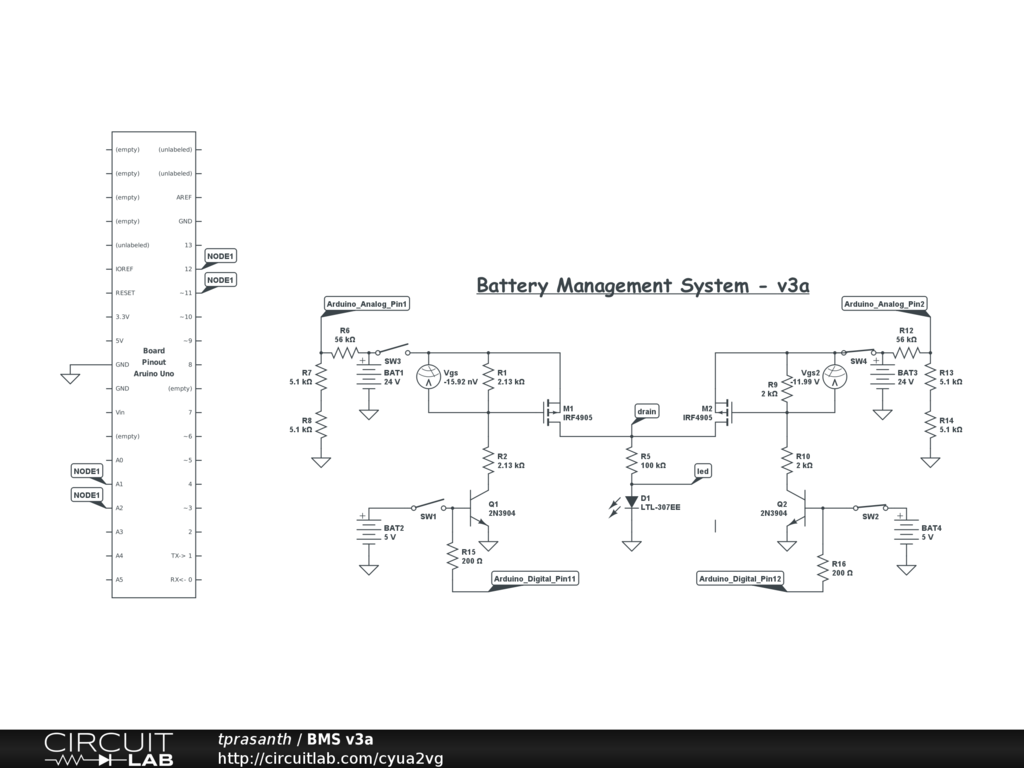This screenshot has width=1024, height=768.
Task: Select the BAT4 5 V battery
Action: [906, 532]
